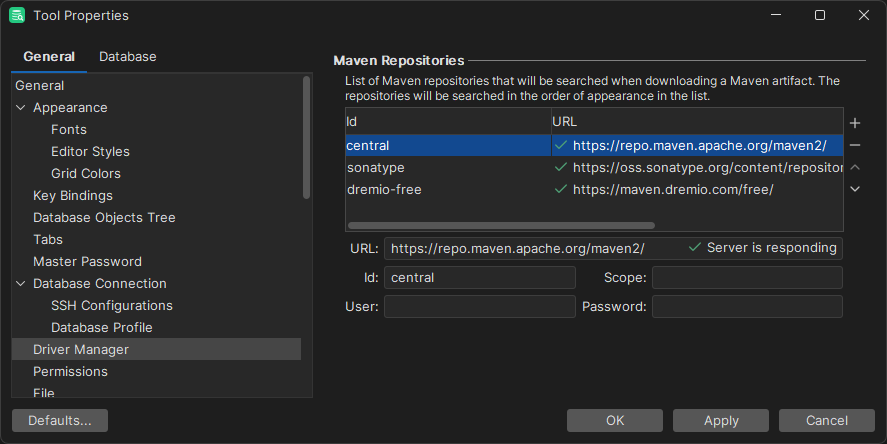Click the OK button

point(615,421)
